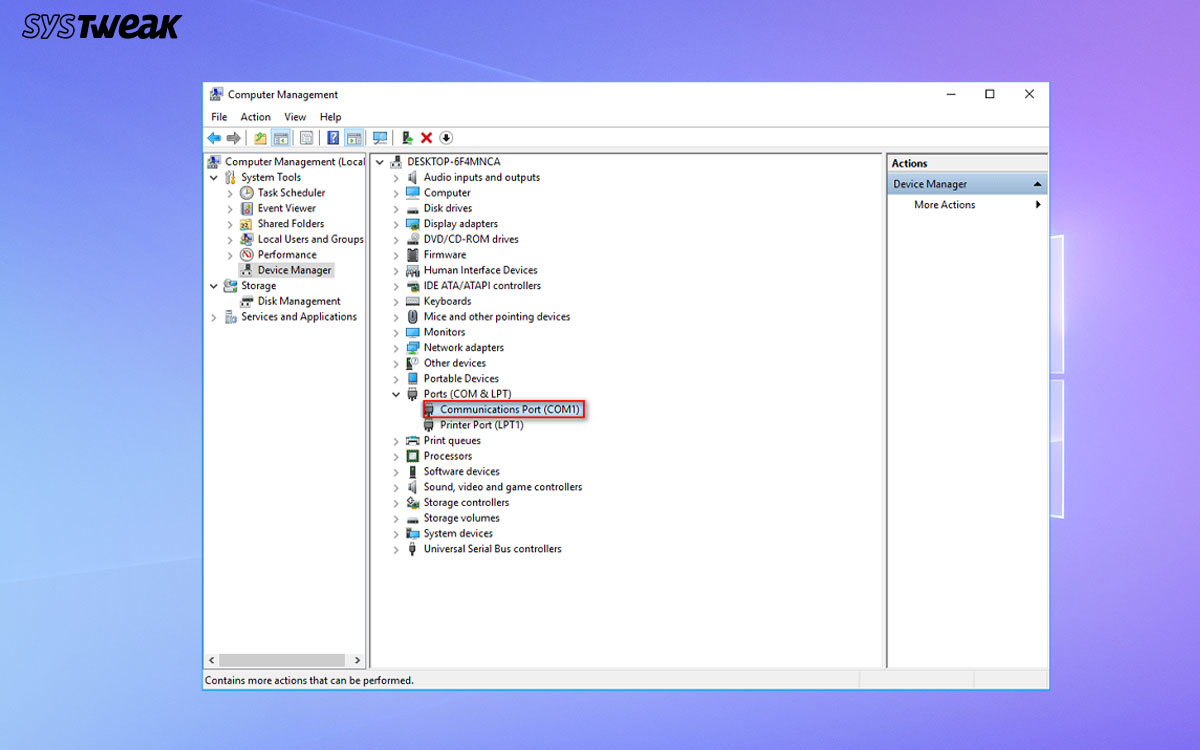Collapse the Ports (COM & LPT) category
This screenshot has width=1200, height=750.
point(395,393)
